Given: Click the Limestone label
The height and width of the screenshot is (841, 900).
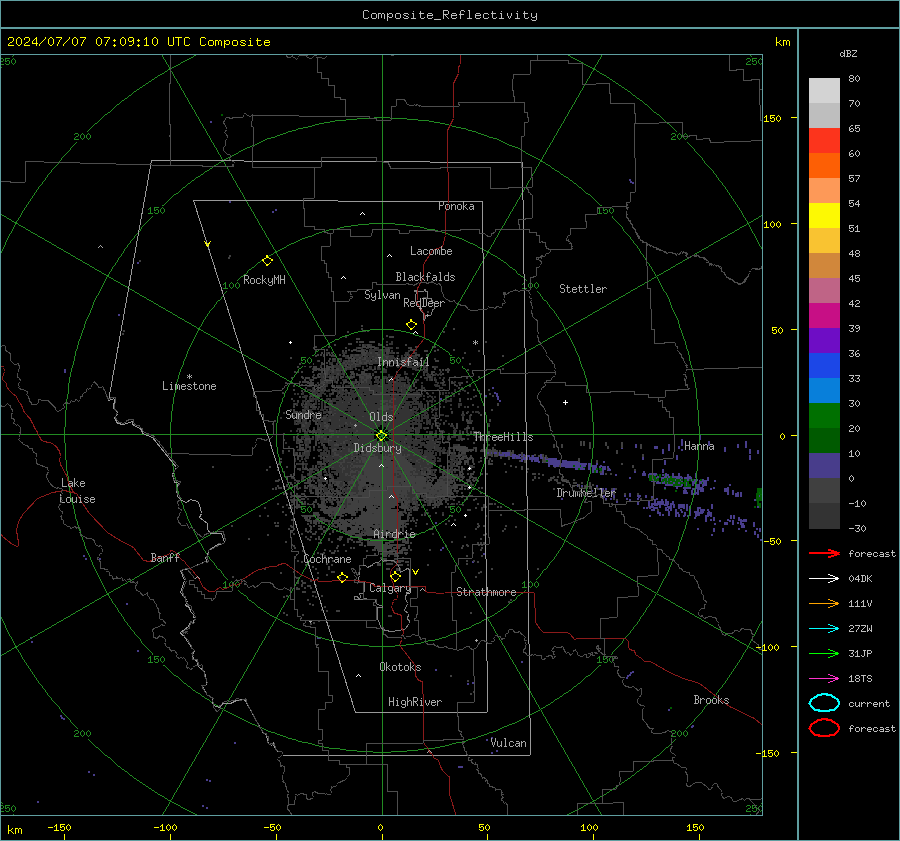Looking at the screenshot, I should click(x=189, y=386).
